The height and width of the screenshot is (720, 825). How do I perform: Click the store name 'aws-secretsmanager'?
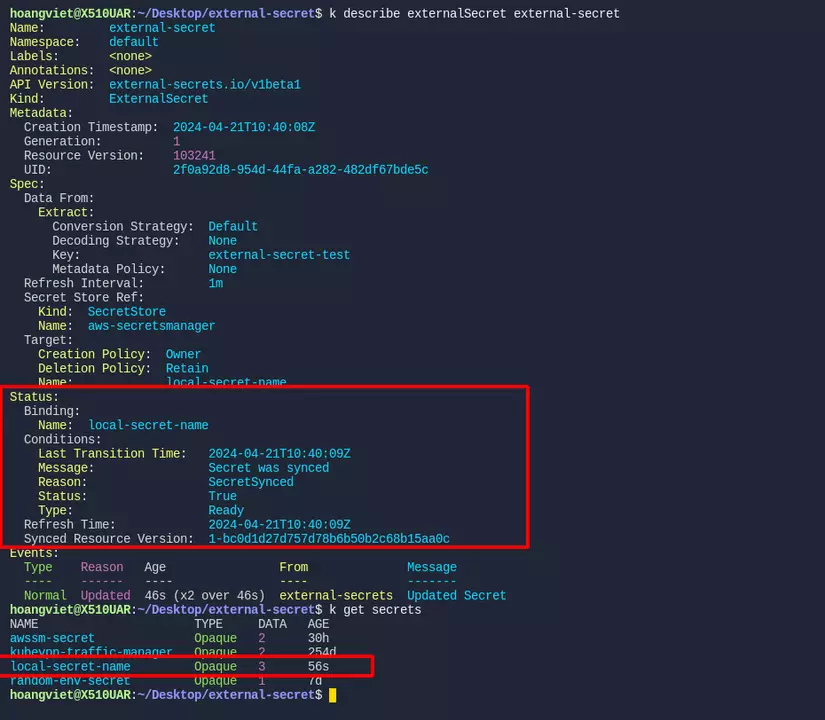pos(152,326)
